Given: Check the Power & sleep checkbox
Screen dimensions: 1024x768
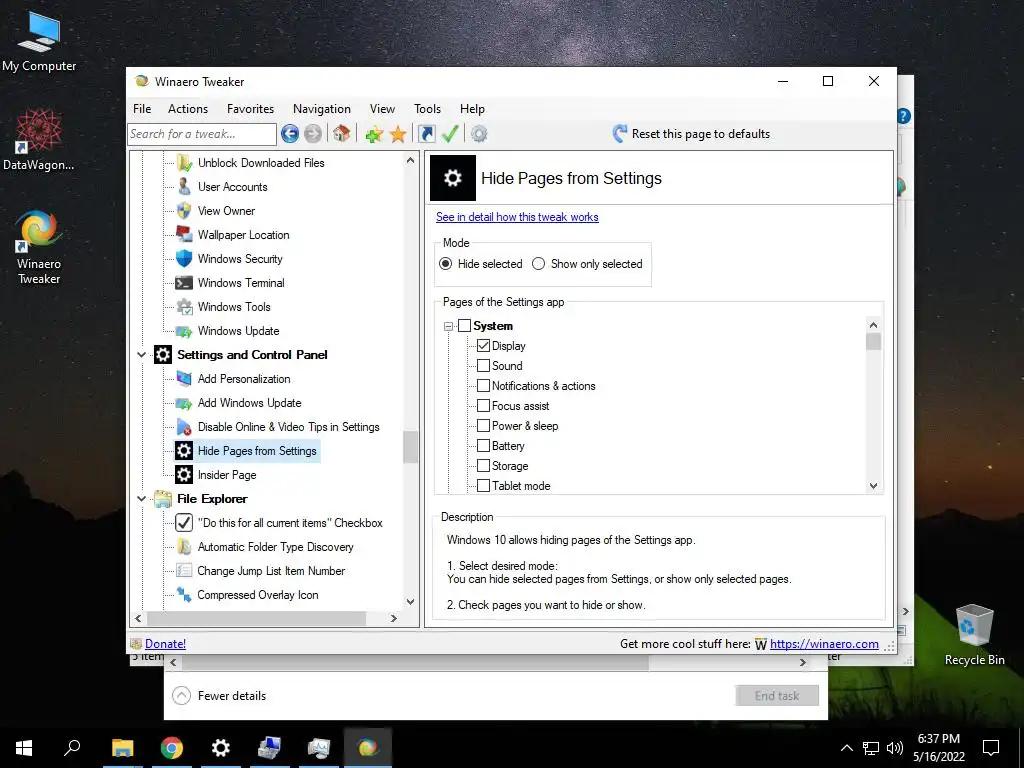Looking at the screenshot, I should [x=483, y=426].
